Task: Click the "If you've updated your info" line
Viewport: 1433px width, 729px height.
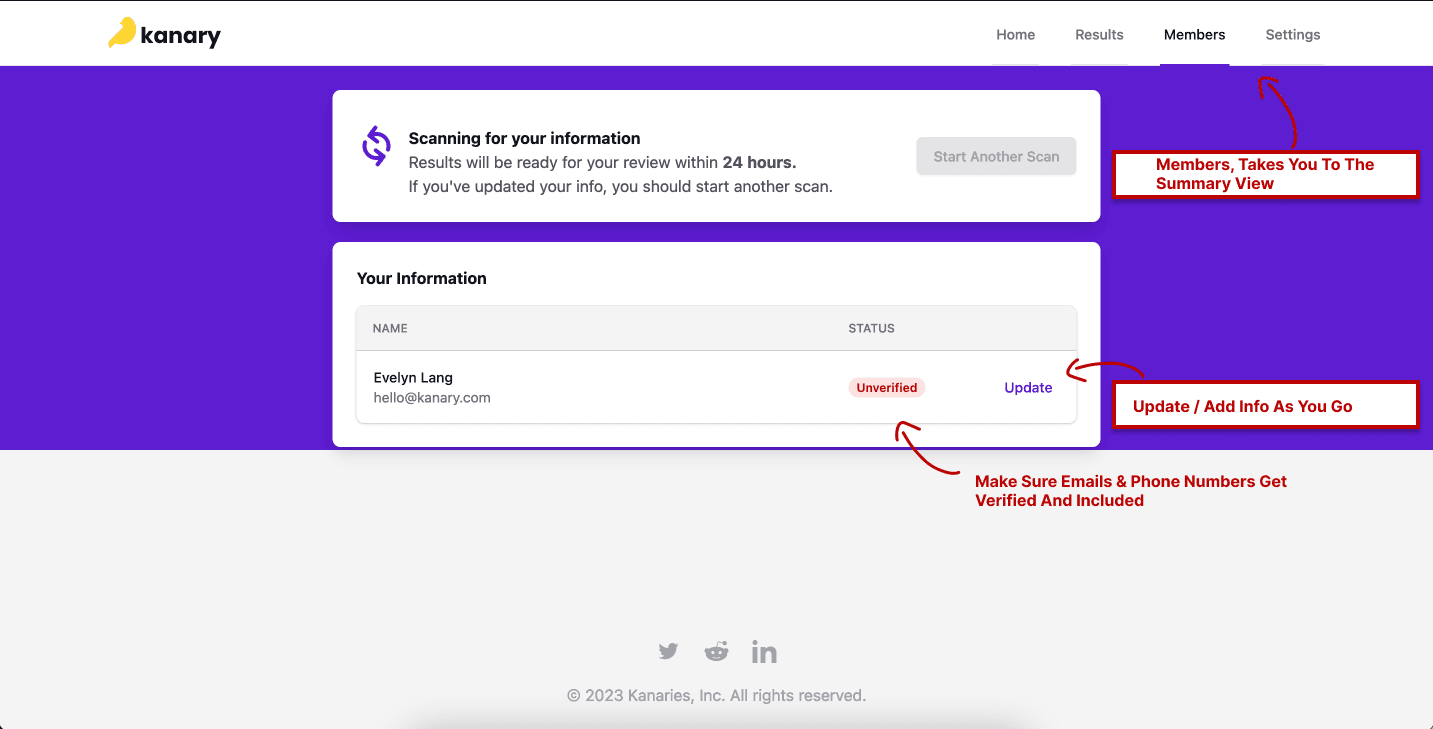Action: (620, 187)
